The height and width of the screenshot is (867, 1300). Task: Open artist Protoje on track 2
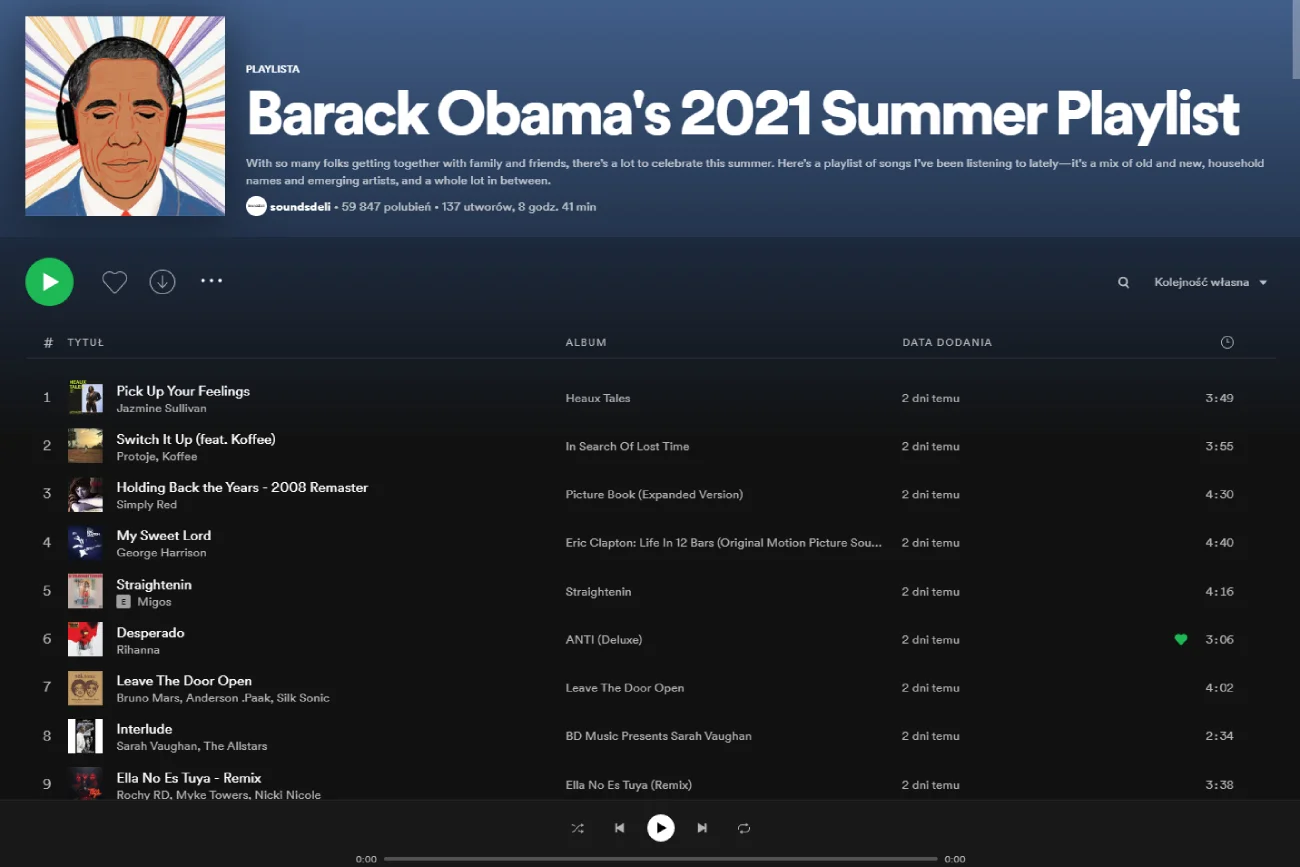point(136,456)
